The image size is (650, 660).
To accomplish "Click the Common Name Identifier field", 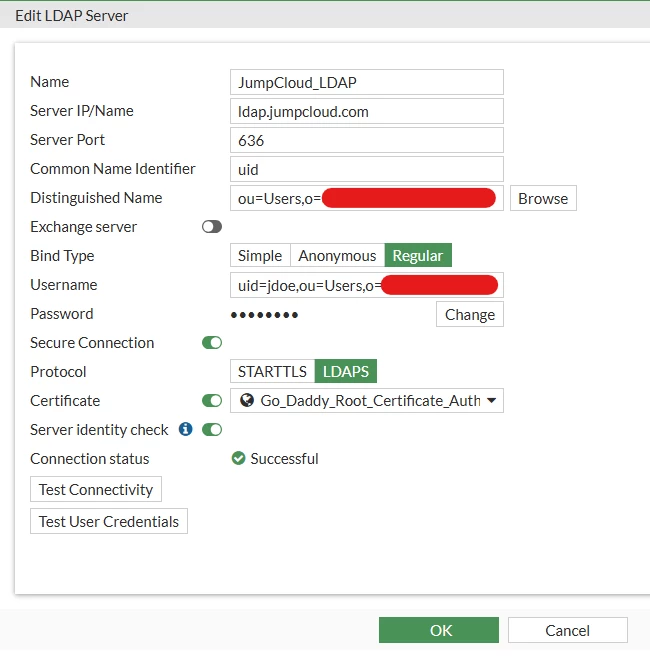I will tap(367, 169).
